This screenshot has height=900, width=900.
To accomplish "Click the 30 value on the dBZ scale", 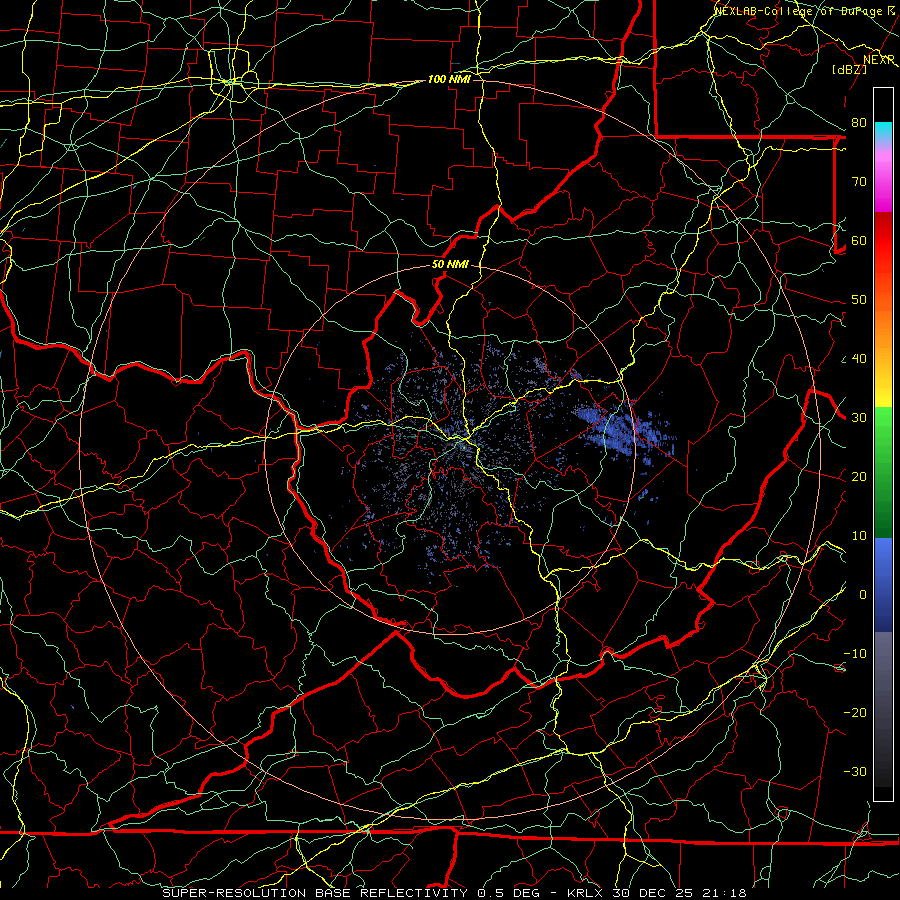I will (x=859, y=418).
